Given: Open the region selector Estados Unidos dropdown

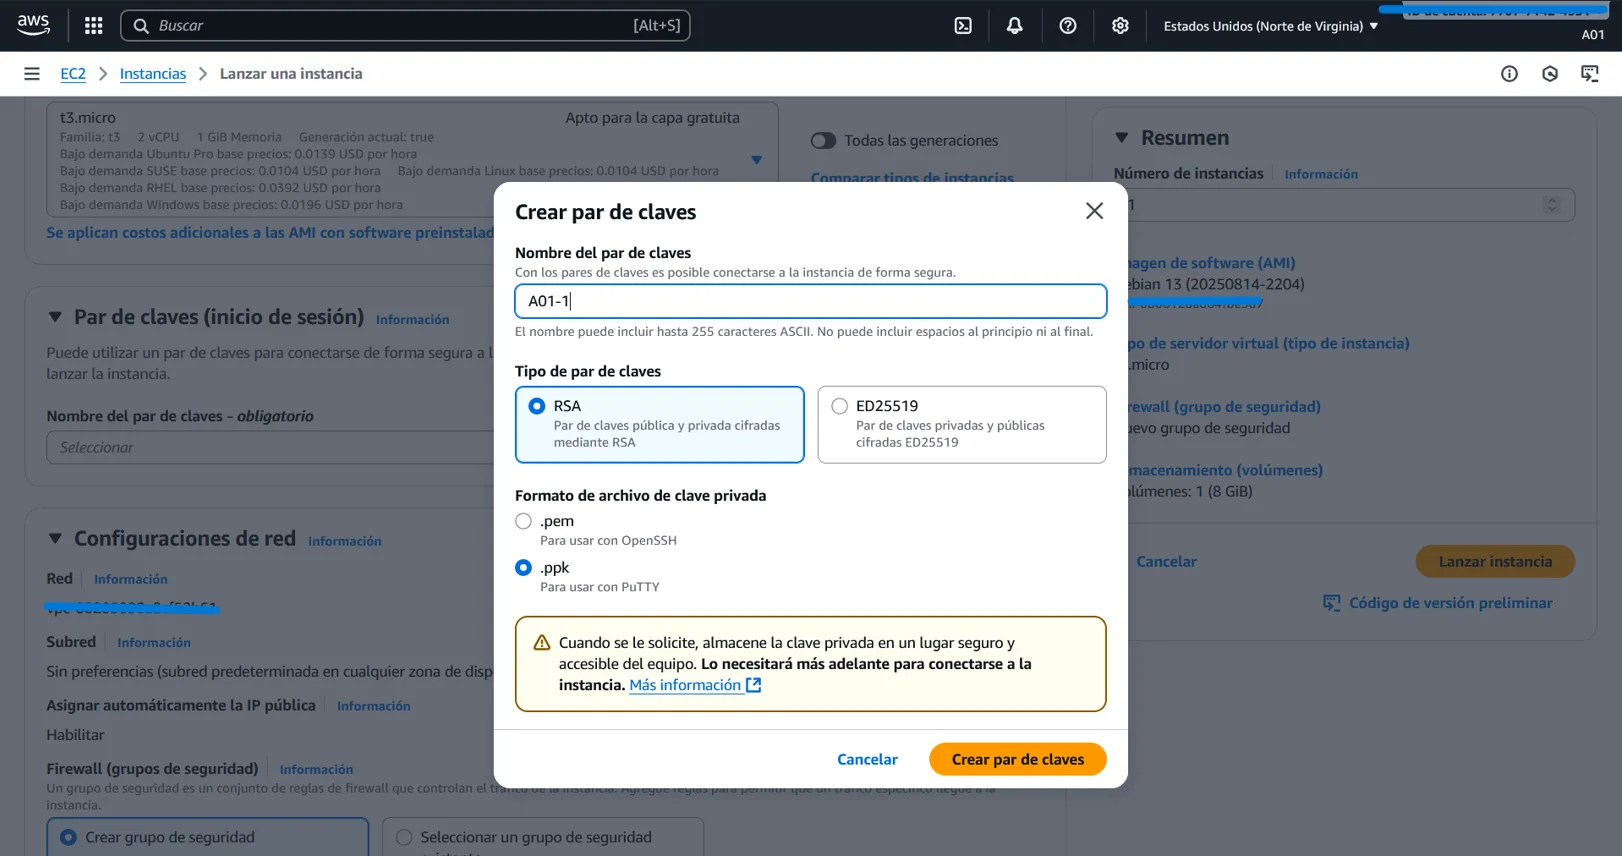Looking at the screenshot, I should pos(1270,26).
